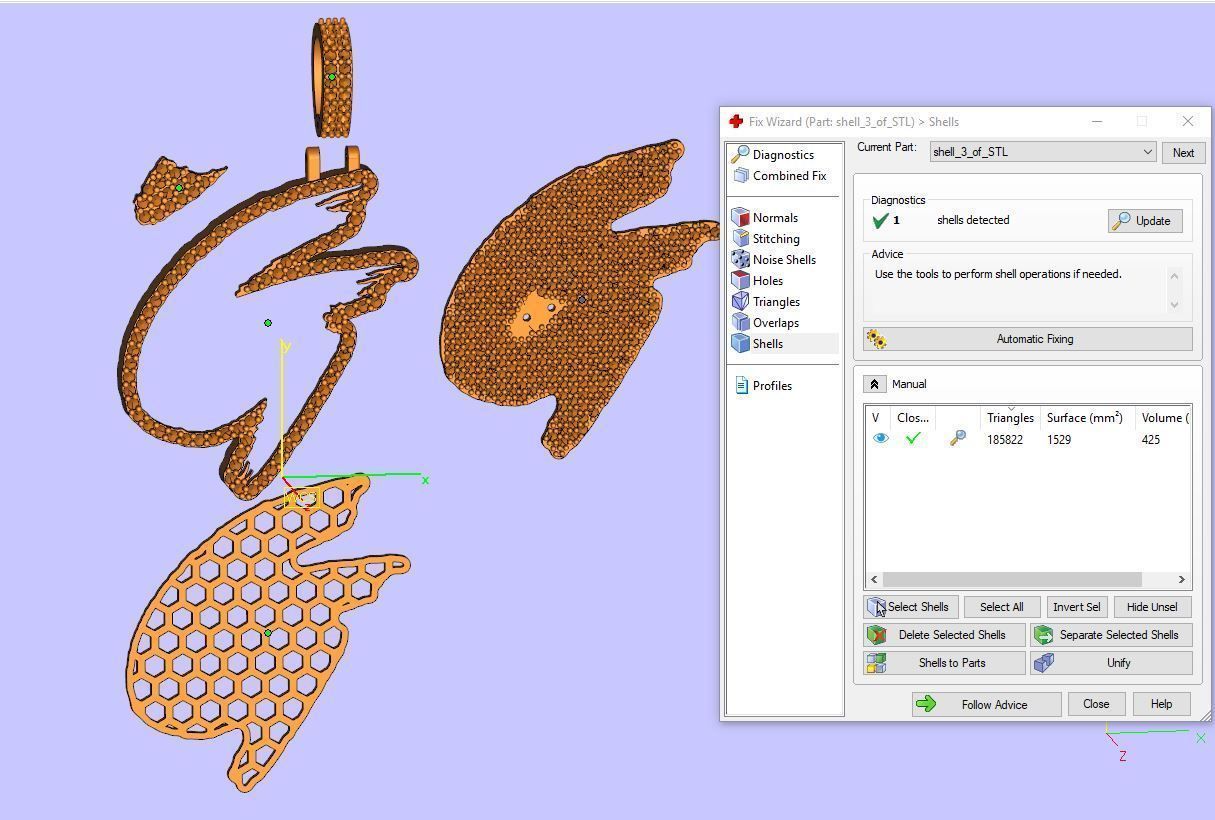
Task: Activate the Select Shells tool
Action: point(910,607)
